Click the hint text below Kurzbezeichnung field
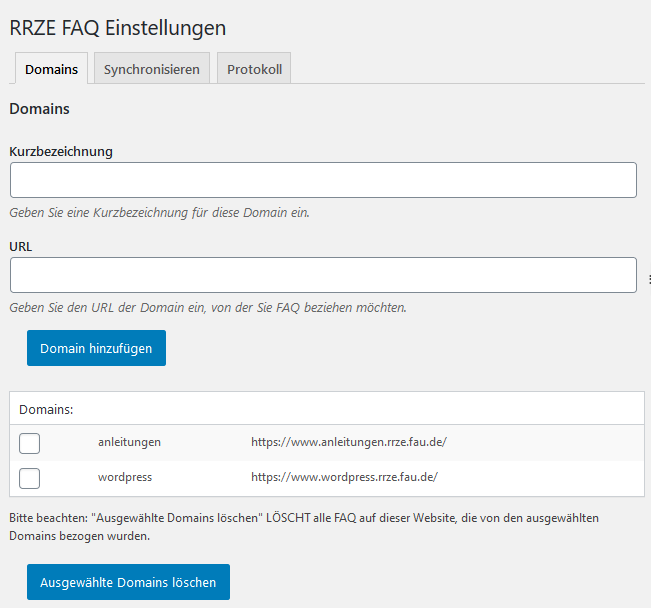This screenshot has height=608, width=651. (x=159, y=213)
